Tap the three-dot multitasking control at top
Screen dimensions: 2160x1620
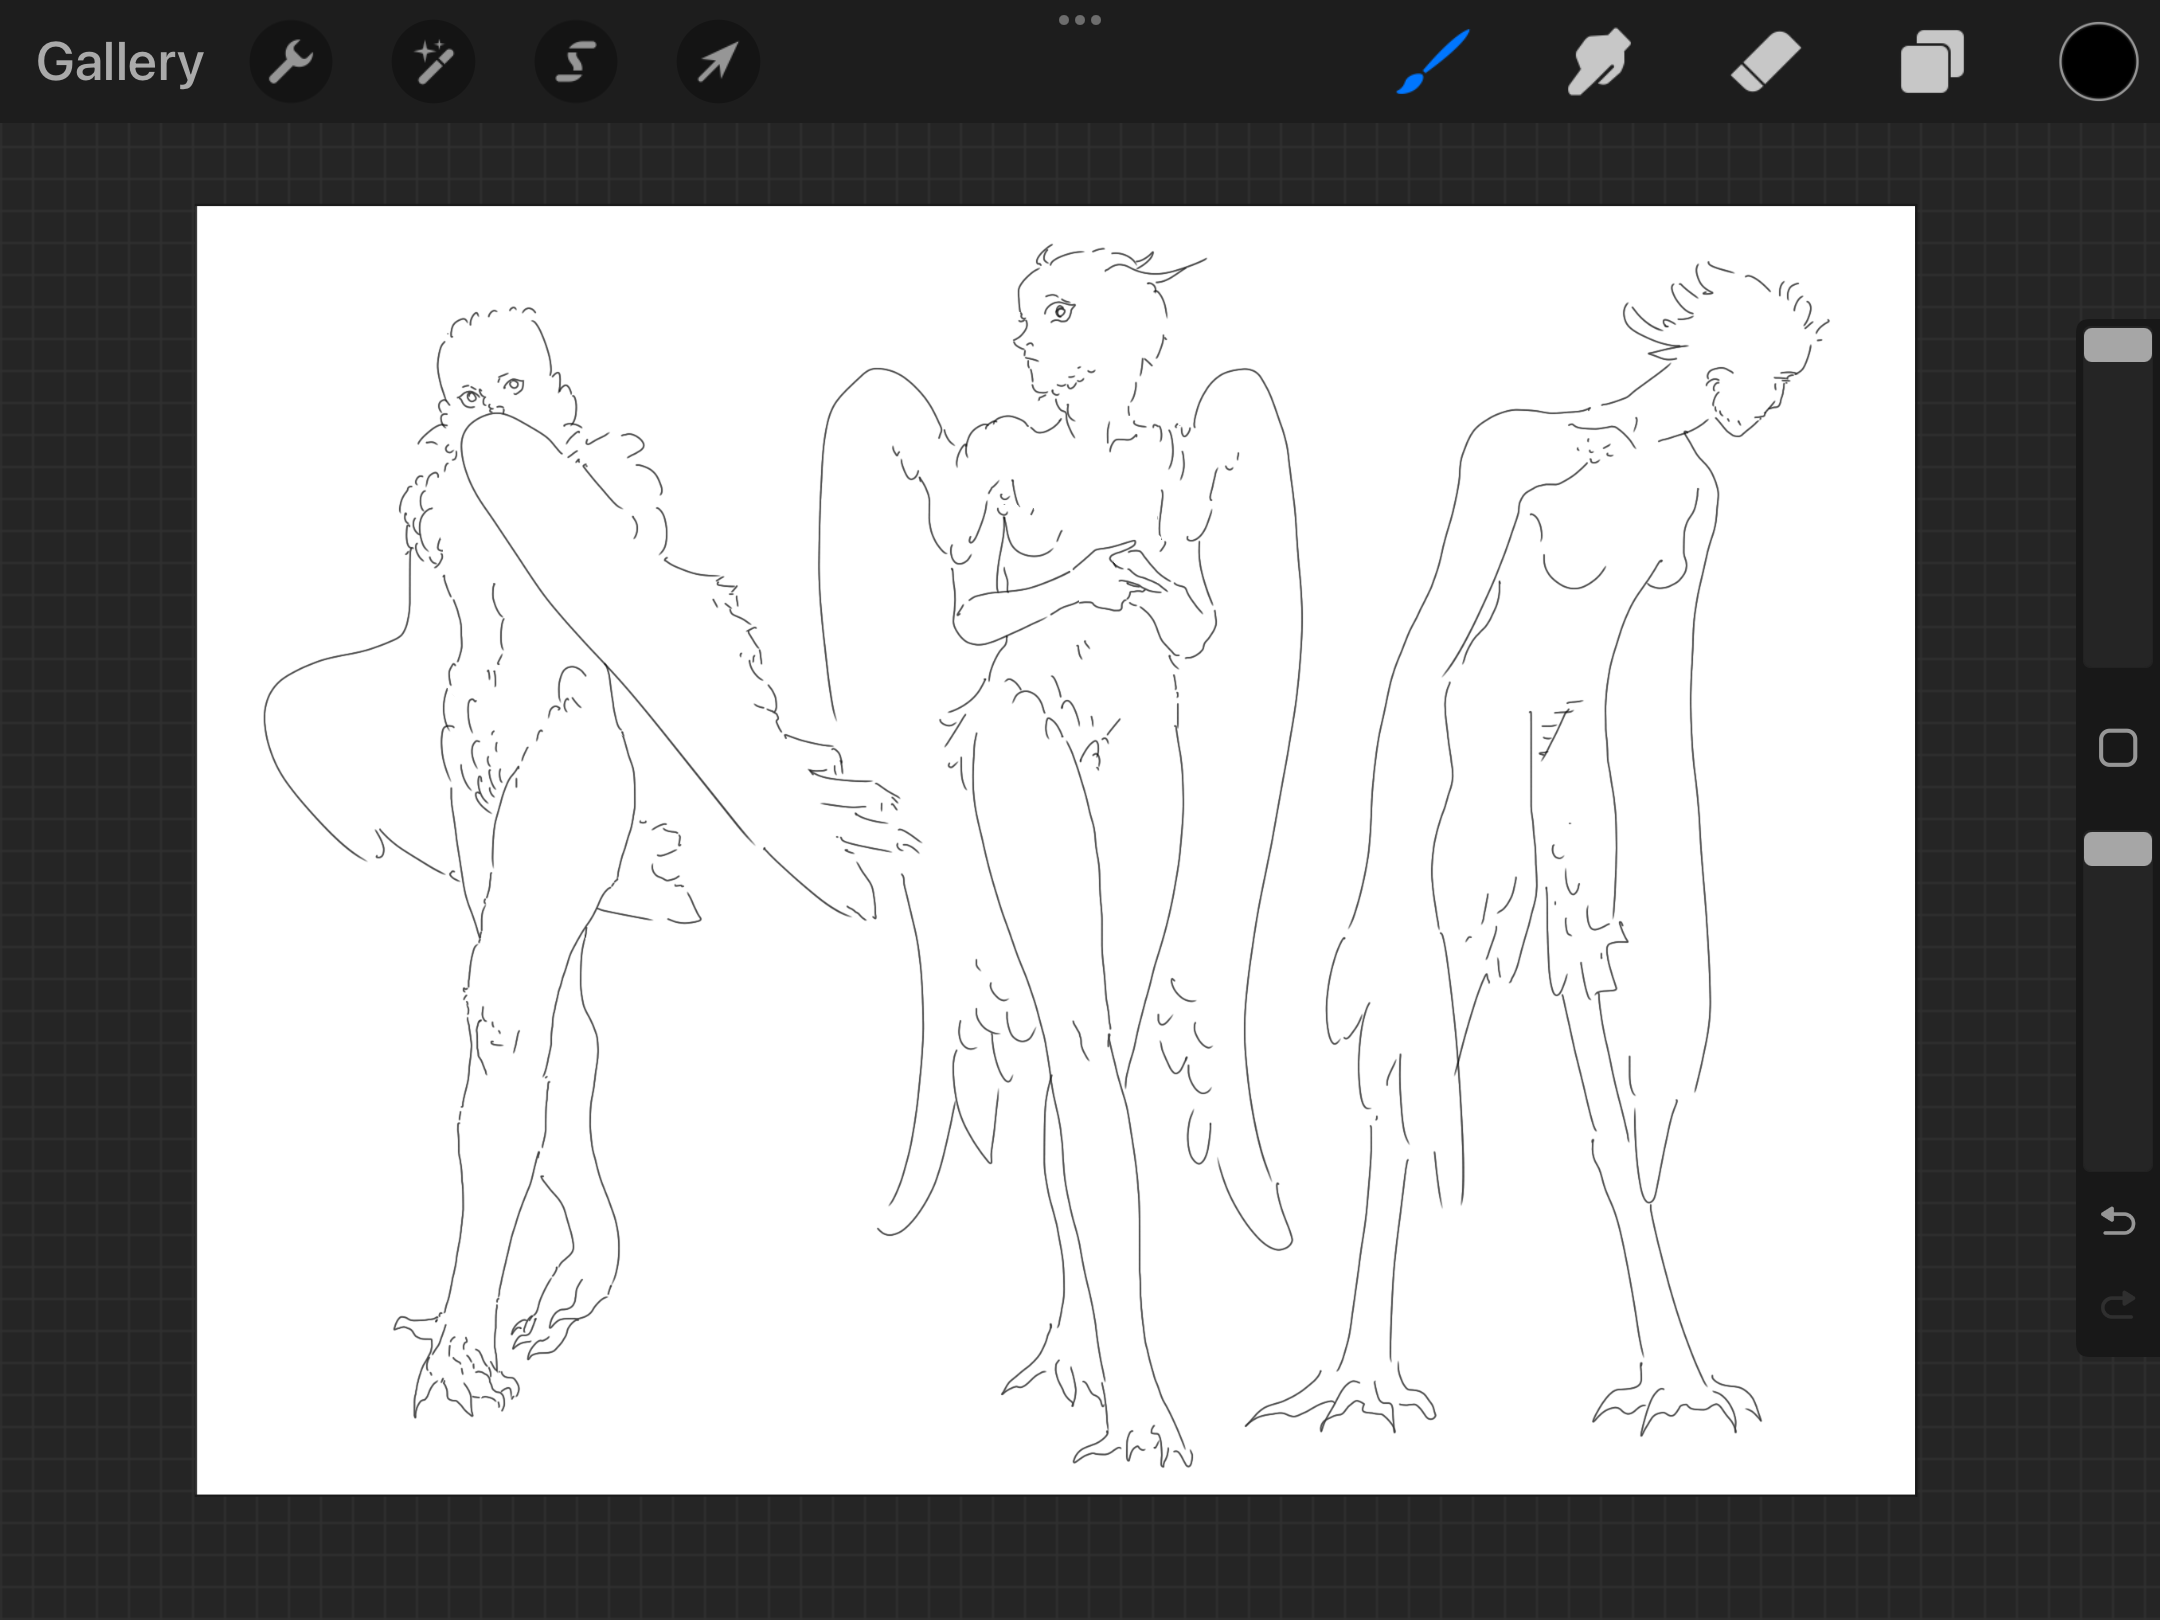(x=1080, y=20)
